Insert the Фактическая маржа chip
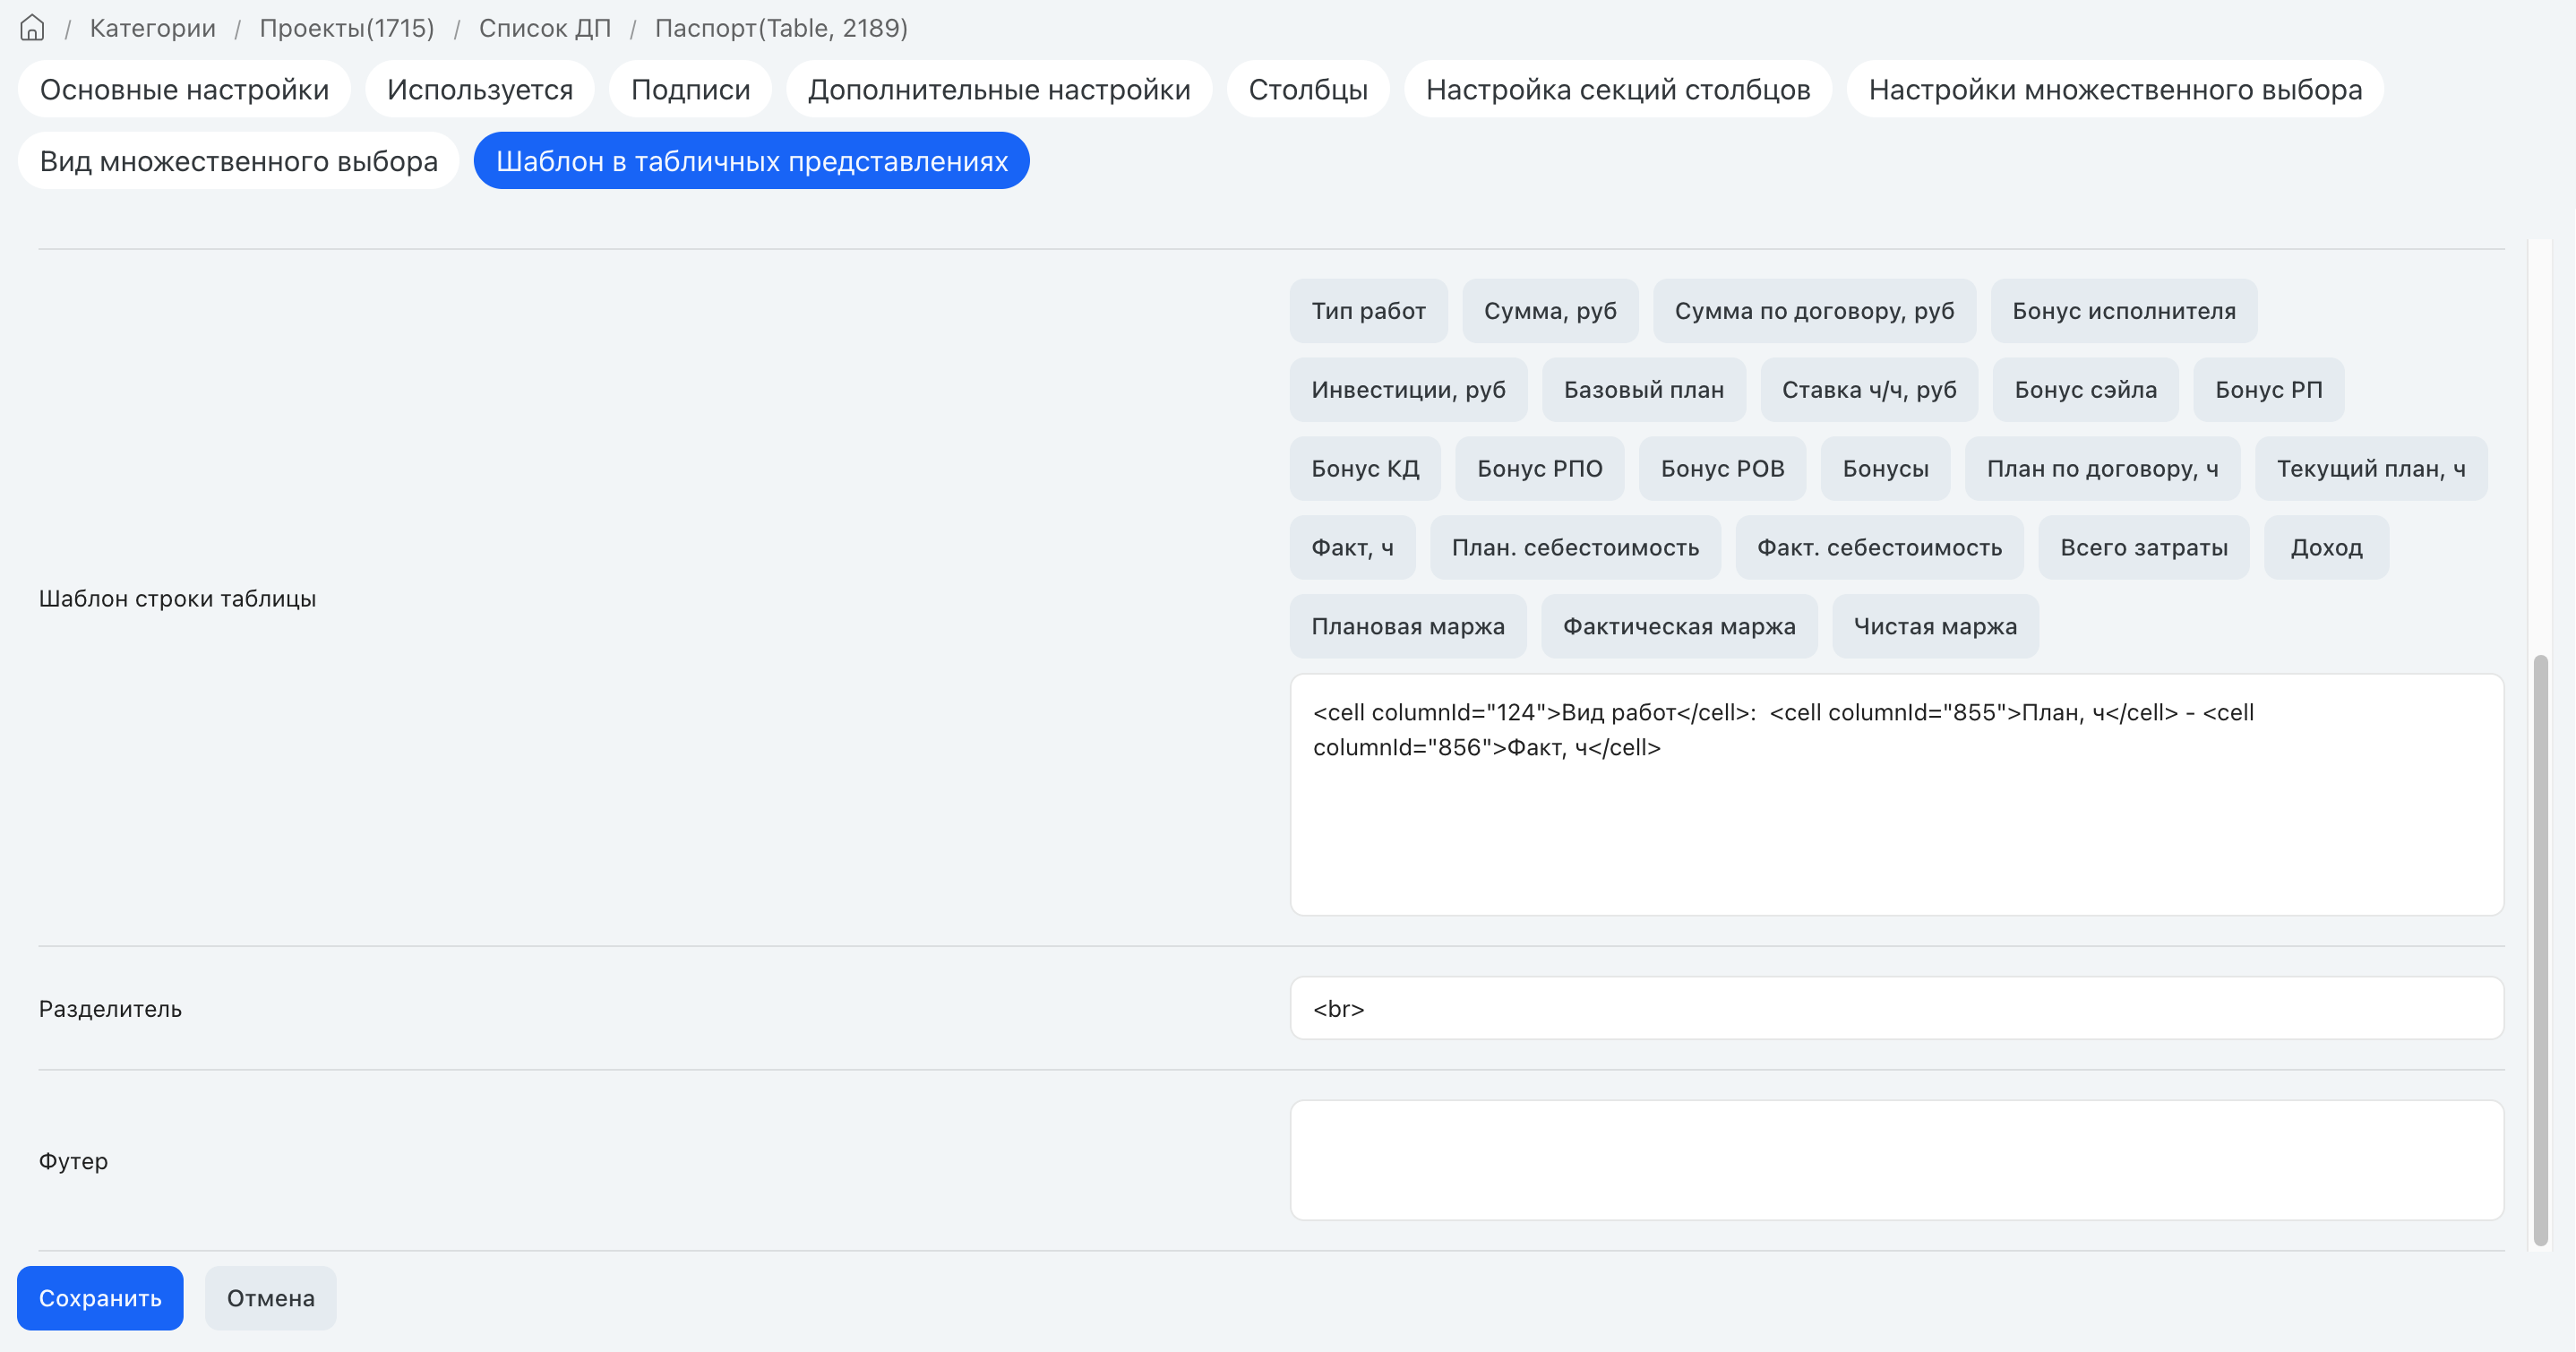The height and width of the screenshot is (1352, 2576). point(1679,627)
